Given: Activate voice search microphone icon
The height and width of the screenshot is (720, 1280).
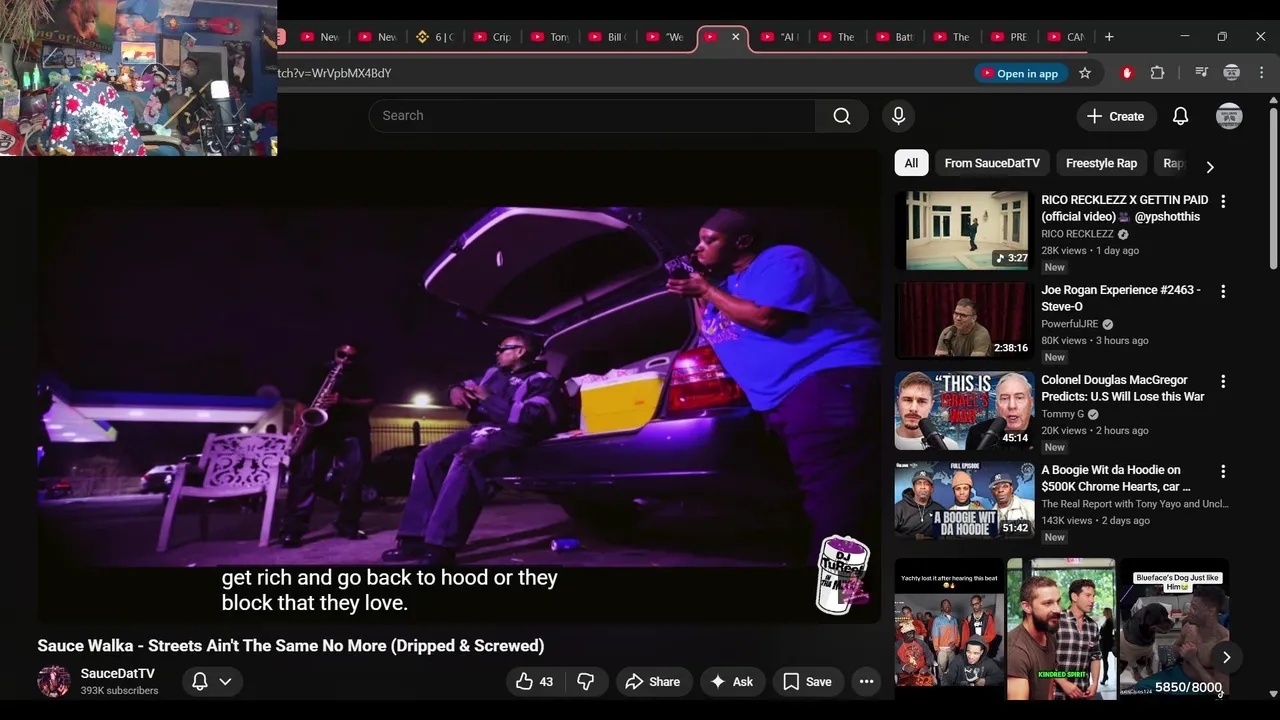Looking at the screenshot, I should 898,116.
